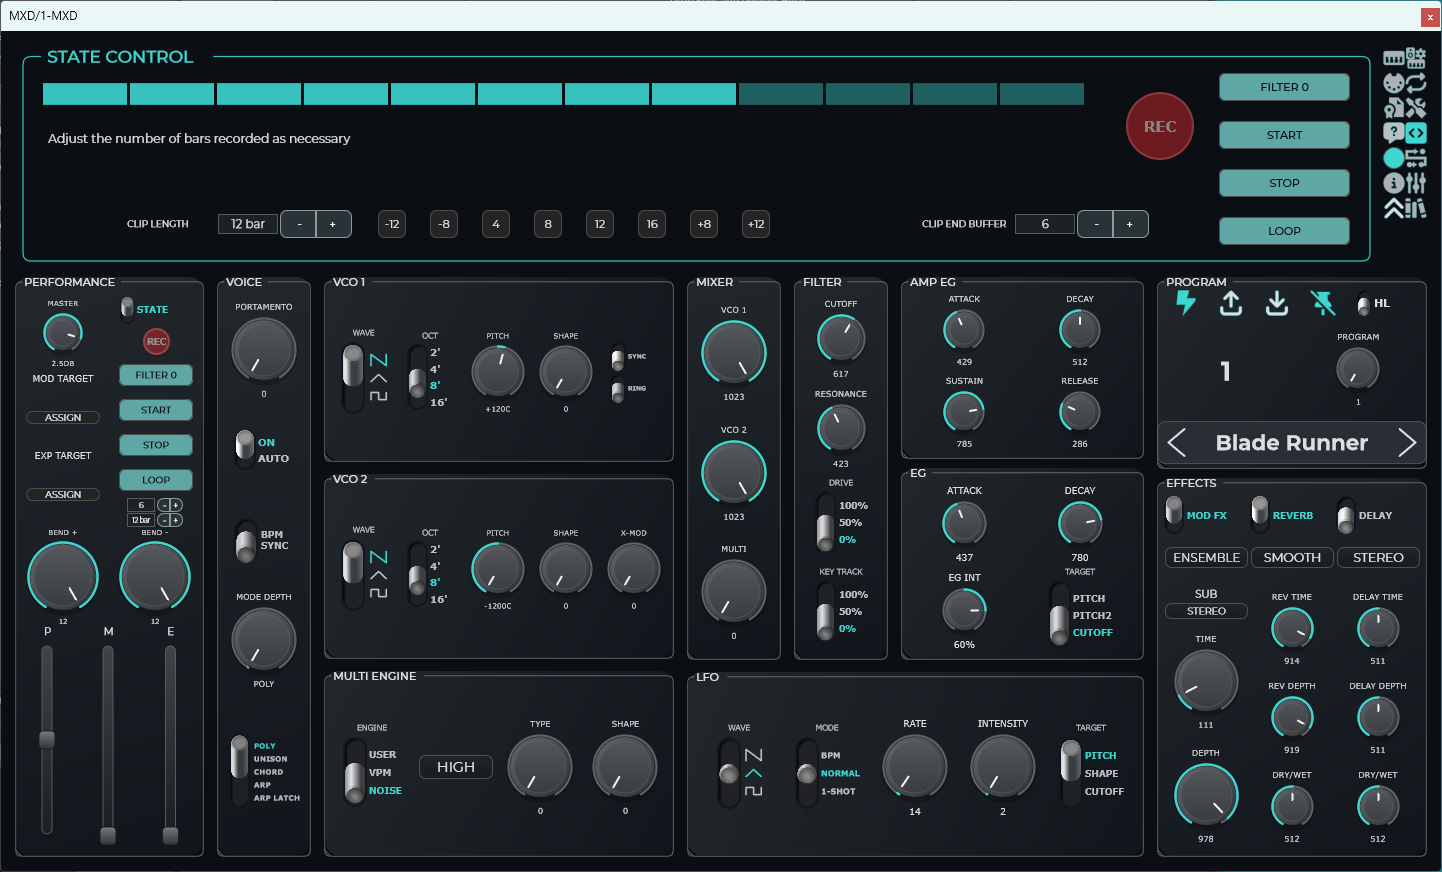Toggle the HL switch in Program panel

(x=1363, y=303)
